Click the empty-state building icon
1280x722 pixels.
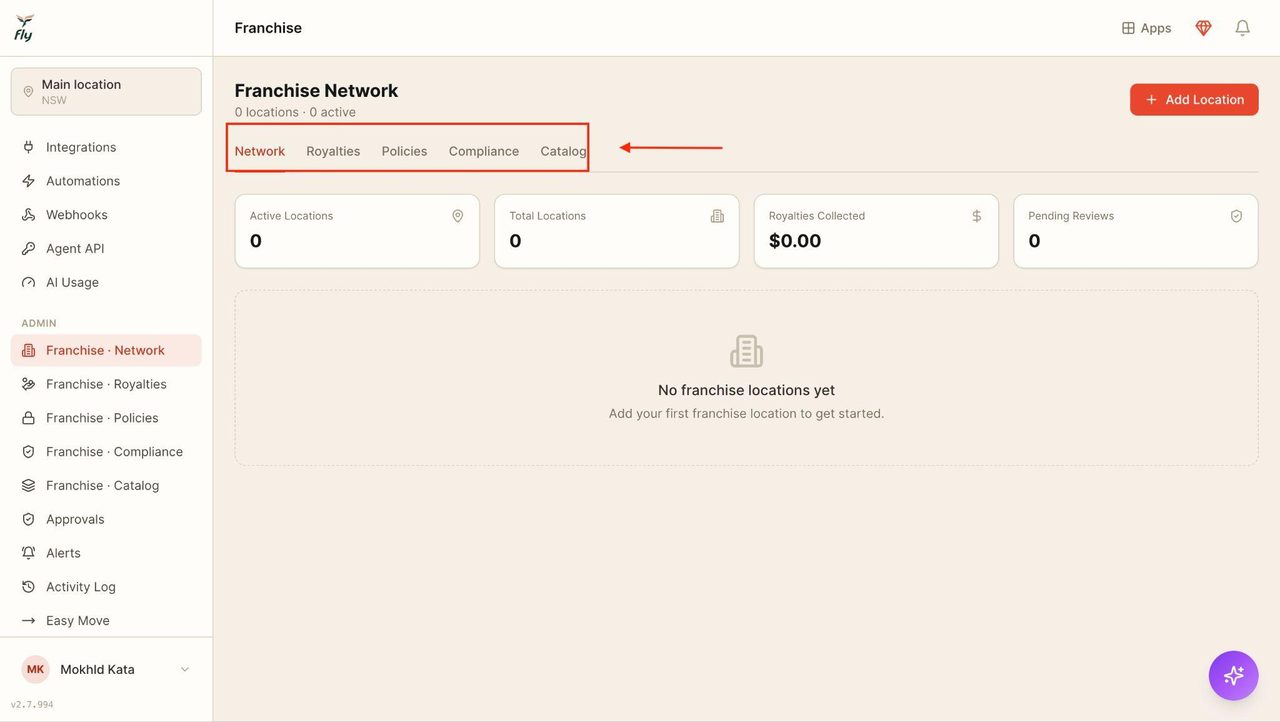point(747,351)
